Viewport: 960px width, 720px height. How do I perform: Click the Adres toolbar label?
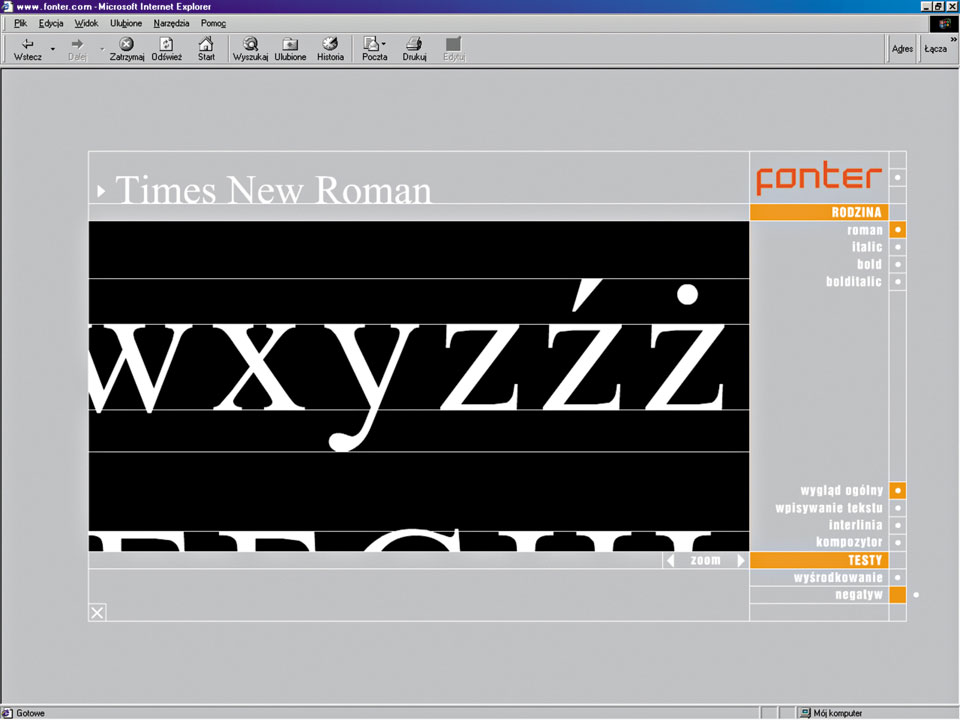pyautogui.click(x=902, y=49)
